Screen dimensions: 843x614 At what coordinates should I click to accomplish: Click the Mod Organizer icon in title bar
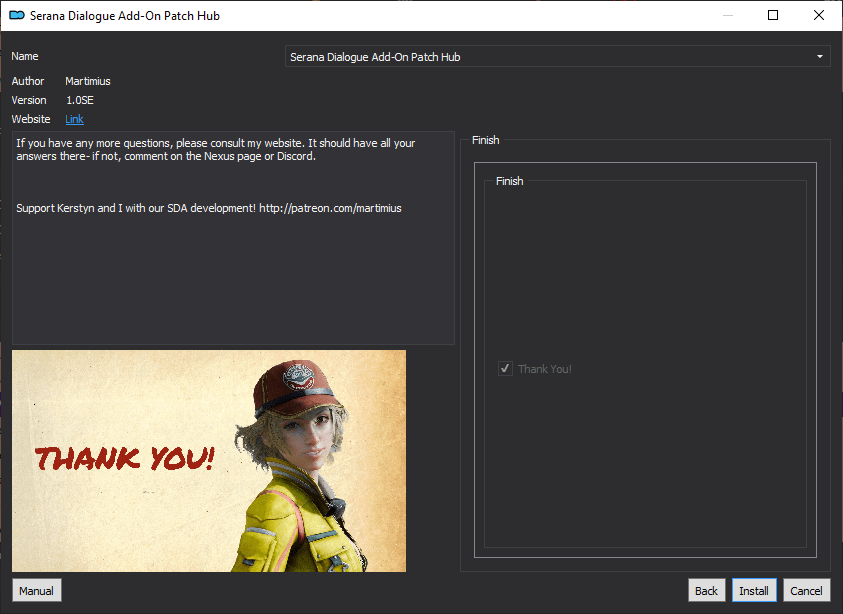click(17, 16)
